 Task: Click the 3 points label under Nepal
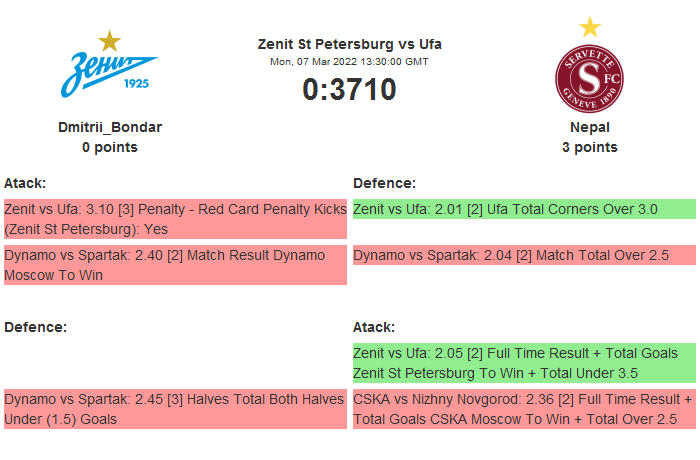590,147
